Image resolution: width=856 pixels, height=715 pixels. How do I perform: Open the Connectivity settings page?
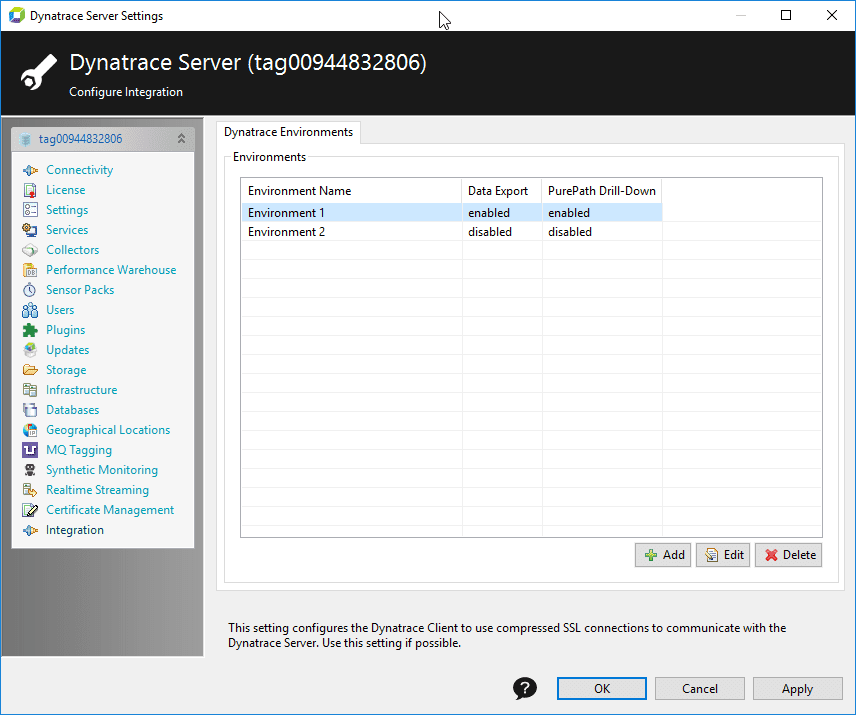tap(80, 170)
